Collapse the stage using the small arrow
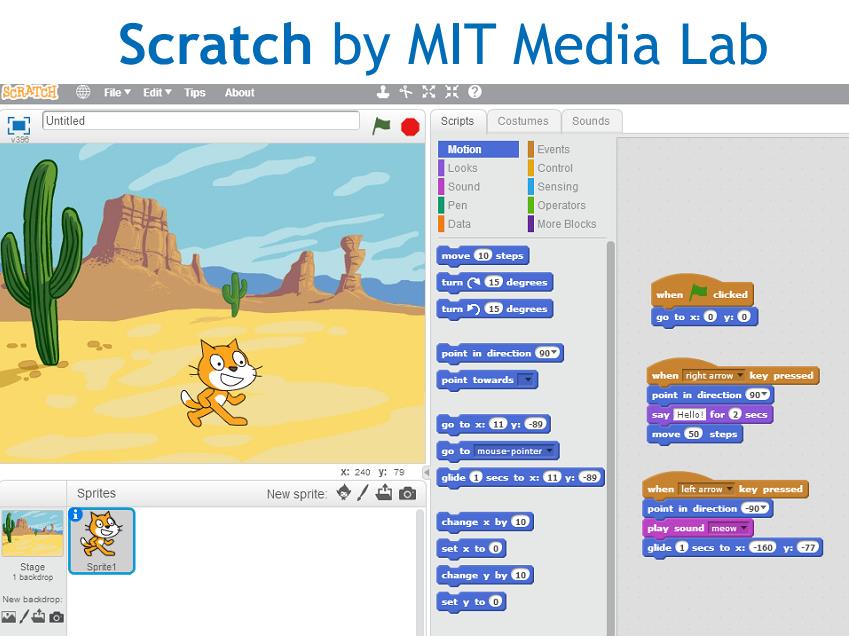Viewport: 849px width, 637px height. click(426, 472)
